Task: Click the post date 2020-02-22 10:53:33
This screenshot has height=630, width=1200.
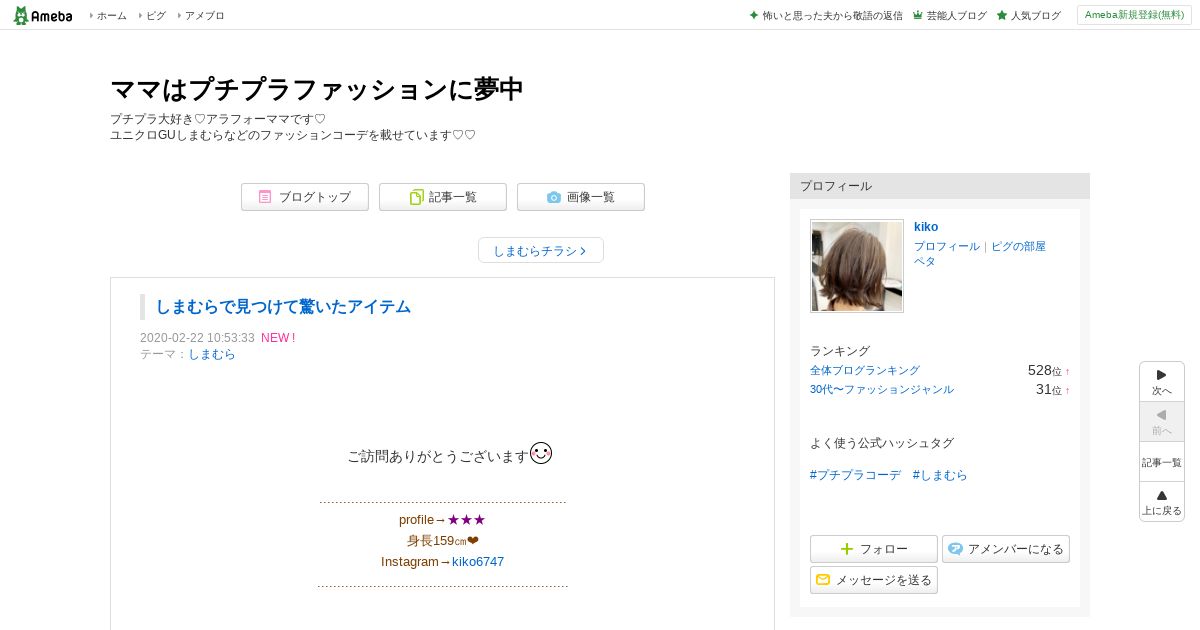Action: pyautogui.click(x=197, y=338)
